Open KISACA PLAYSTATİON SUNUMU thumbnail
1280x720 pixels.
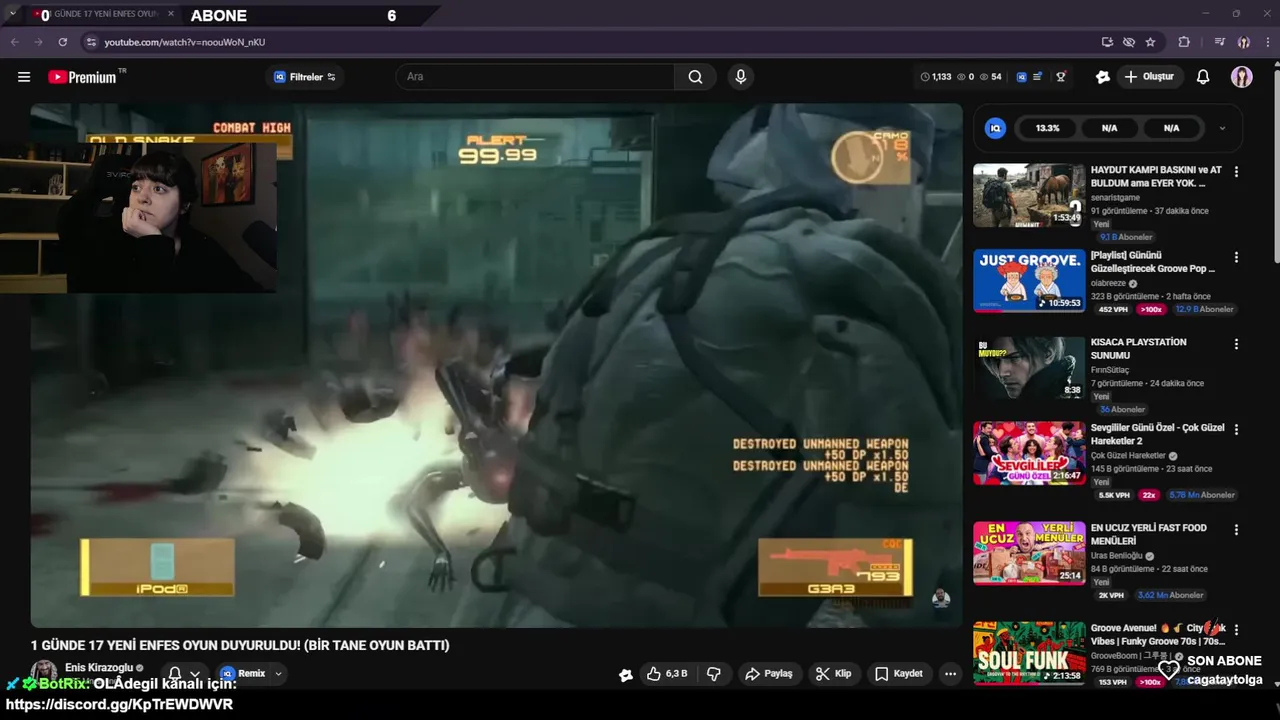click(1029, 367)
